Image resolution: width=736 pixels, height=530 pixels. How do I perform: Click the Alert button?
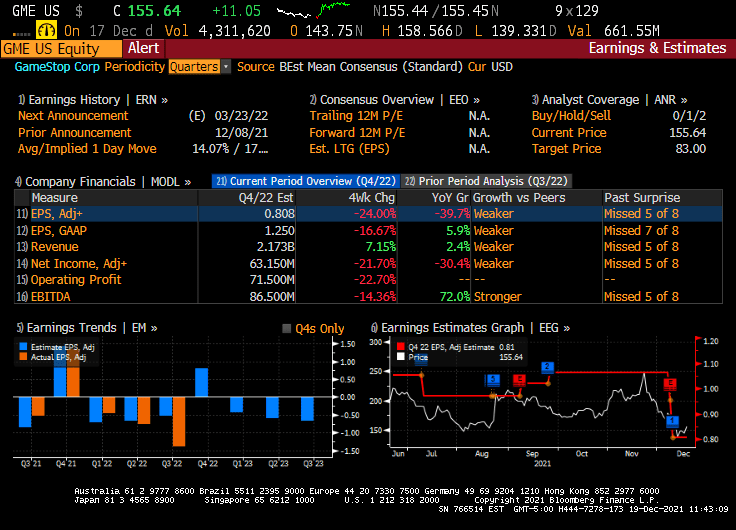click(143, 48)
